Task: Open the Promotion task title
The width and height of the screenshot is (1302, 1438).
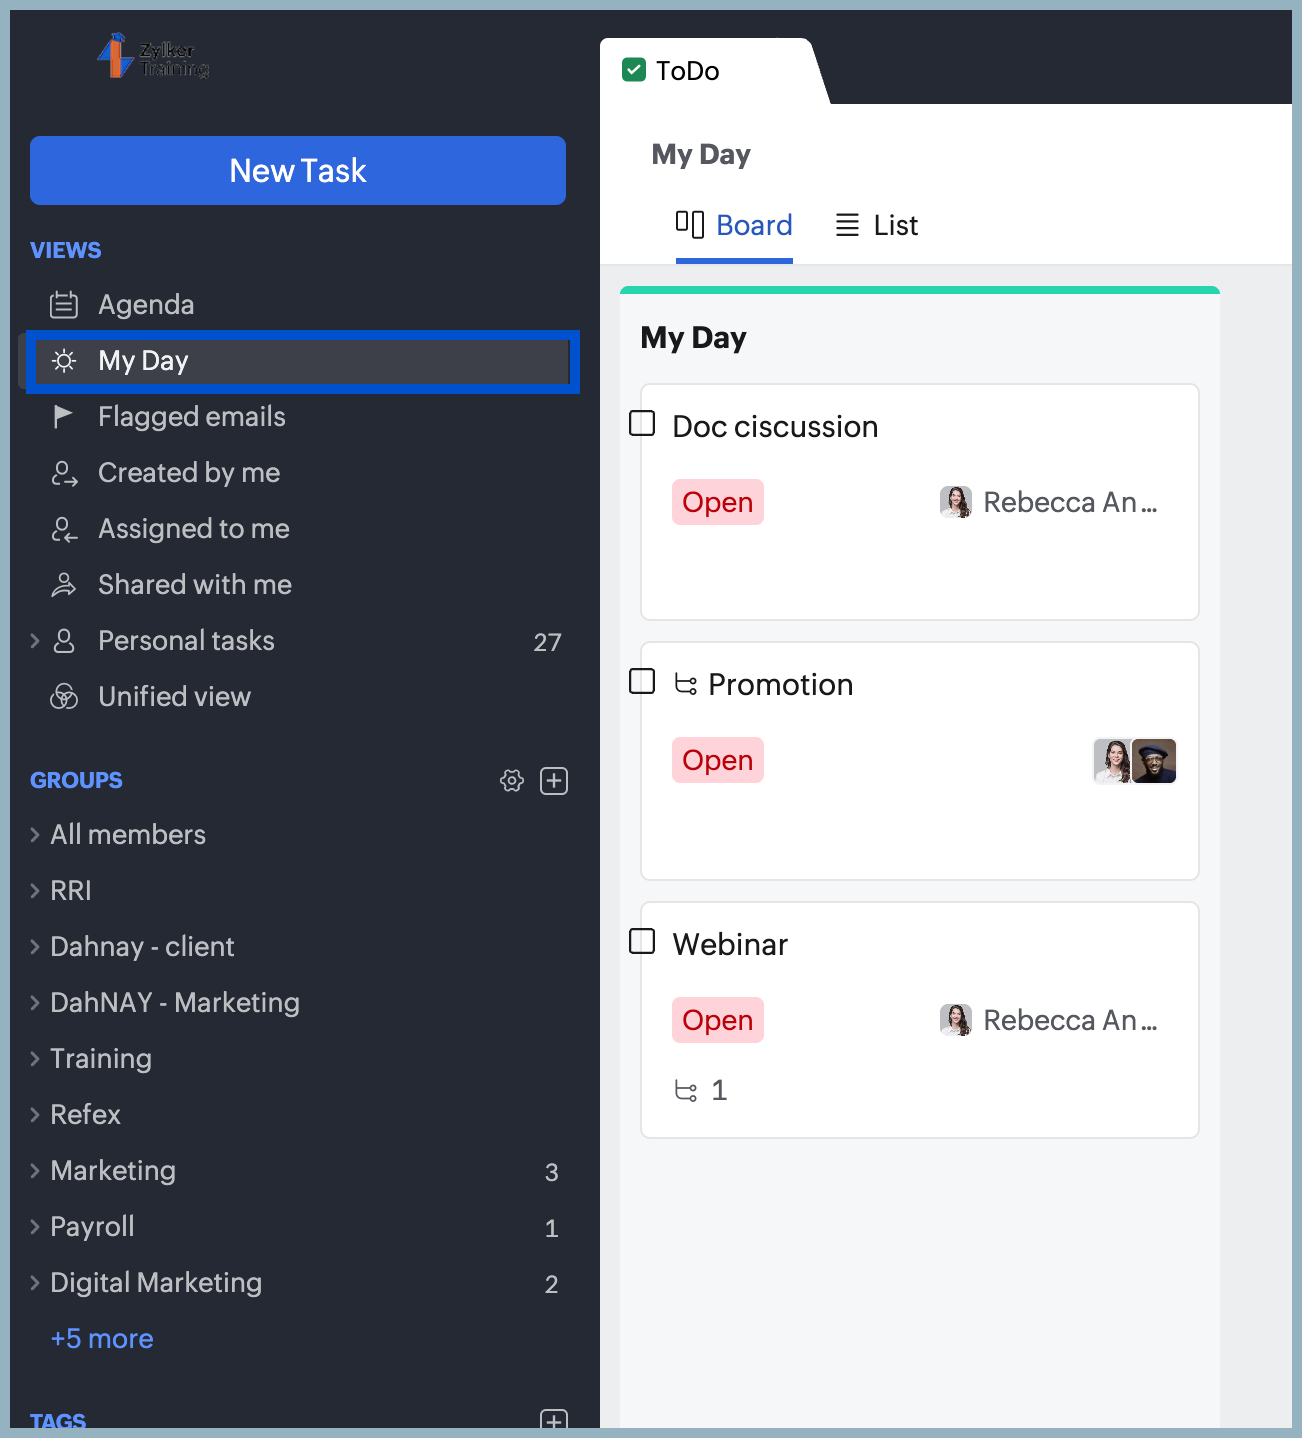Action: tap(780, 685)
